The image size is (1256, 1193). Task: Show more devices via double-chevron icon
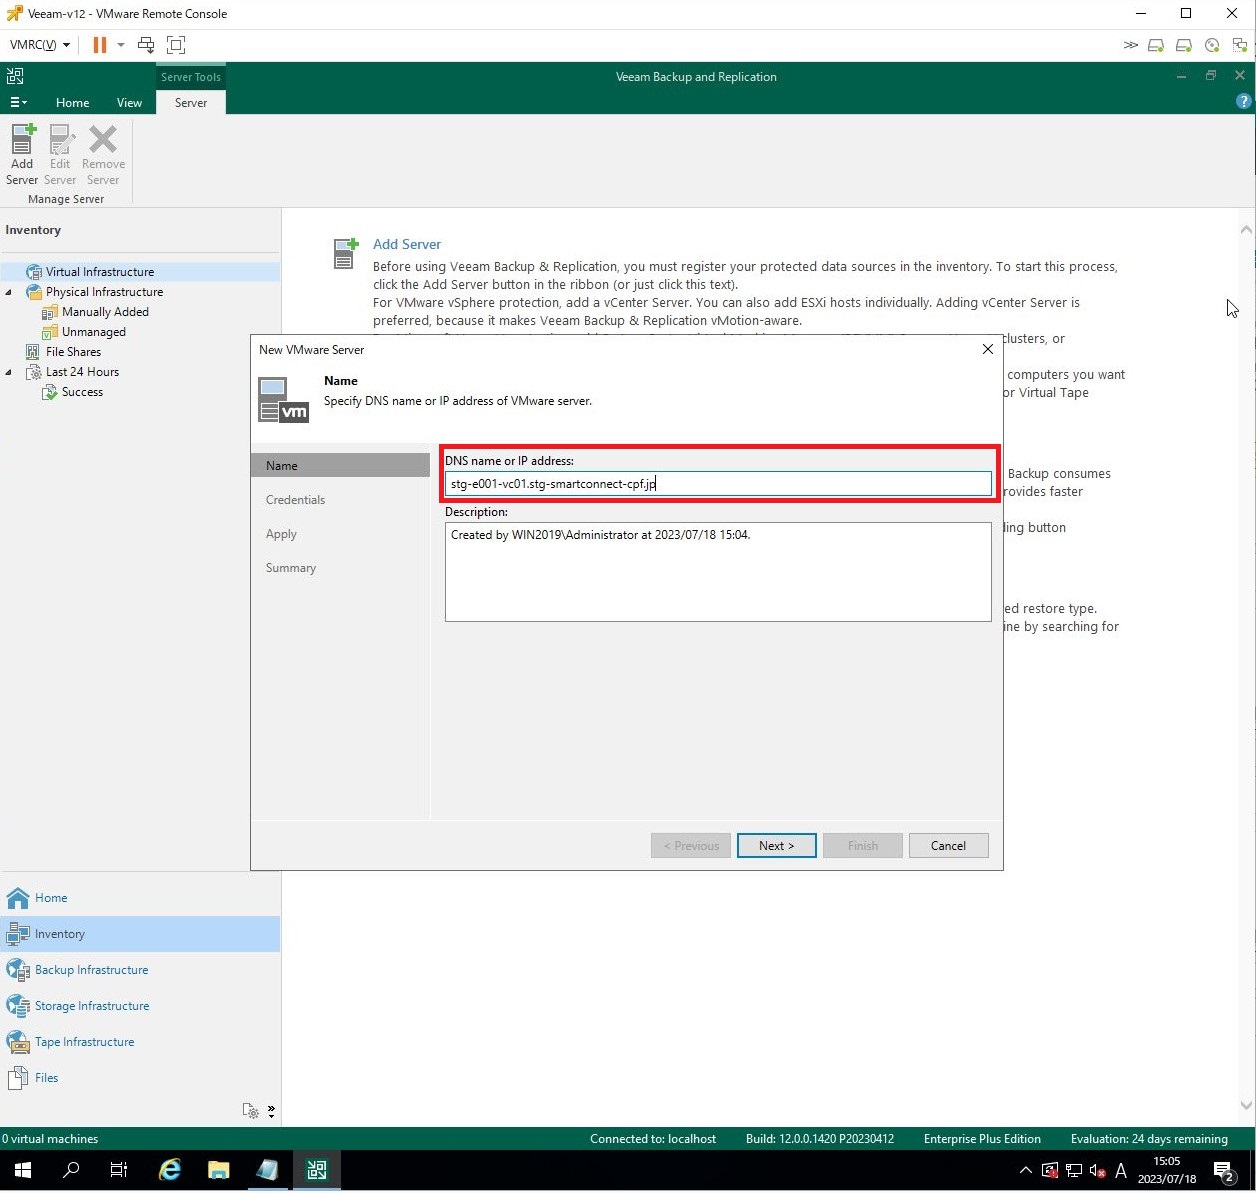[x=1130, y=45]
